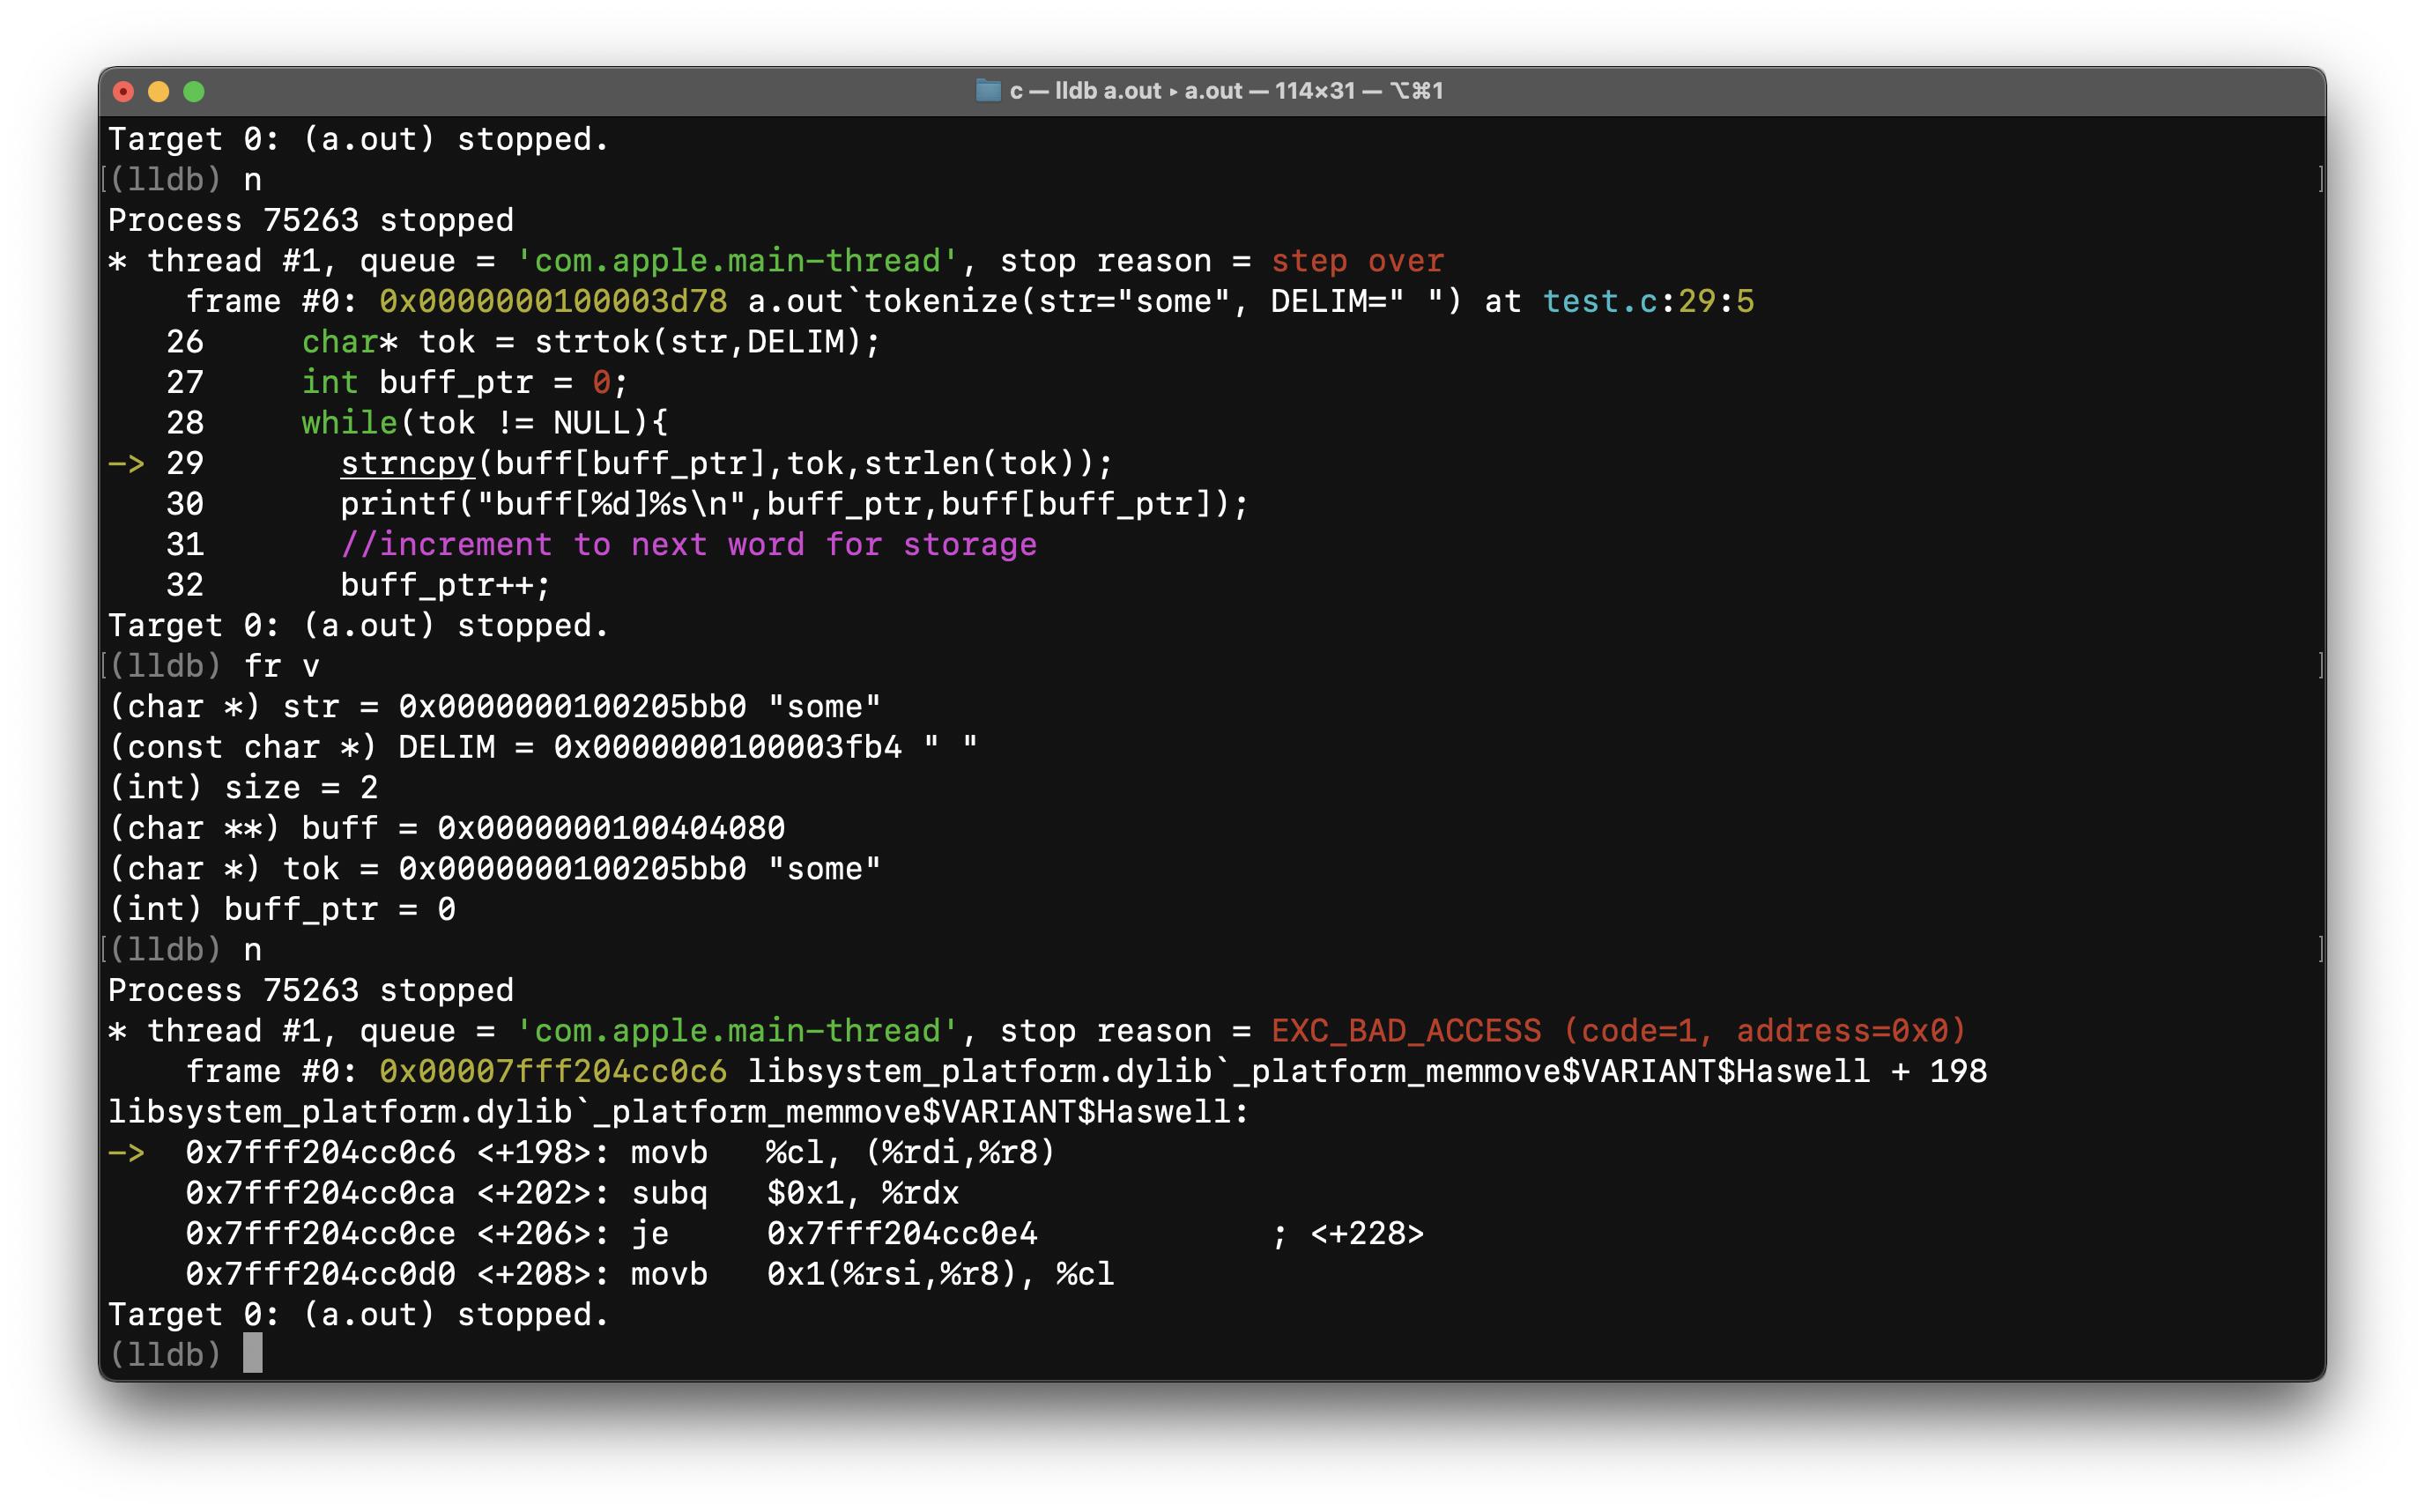Image resolution: width=2425 pixels, height=1512 pixels.
Task: Click buff address 0x0000000100404080
Action: coord(611,828)
